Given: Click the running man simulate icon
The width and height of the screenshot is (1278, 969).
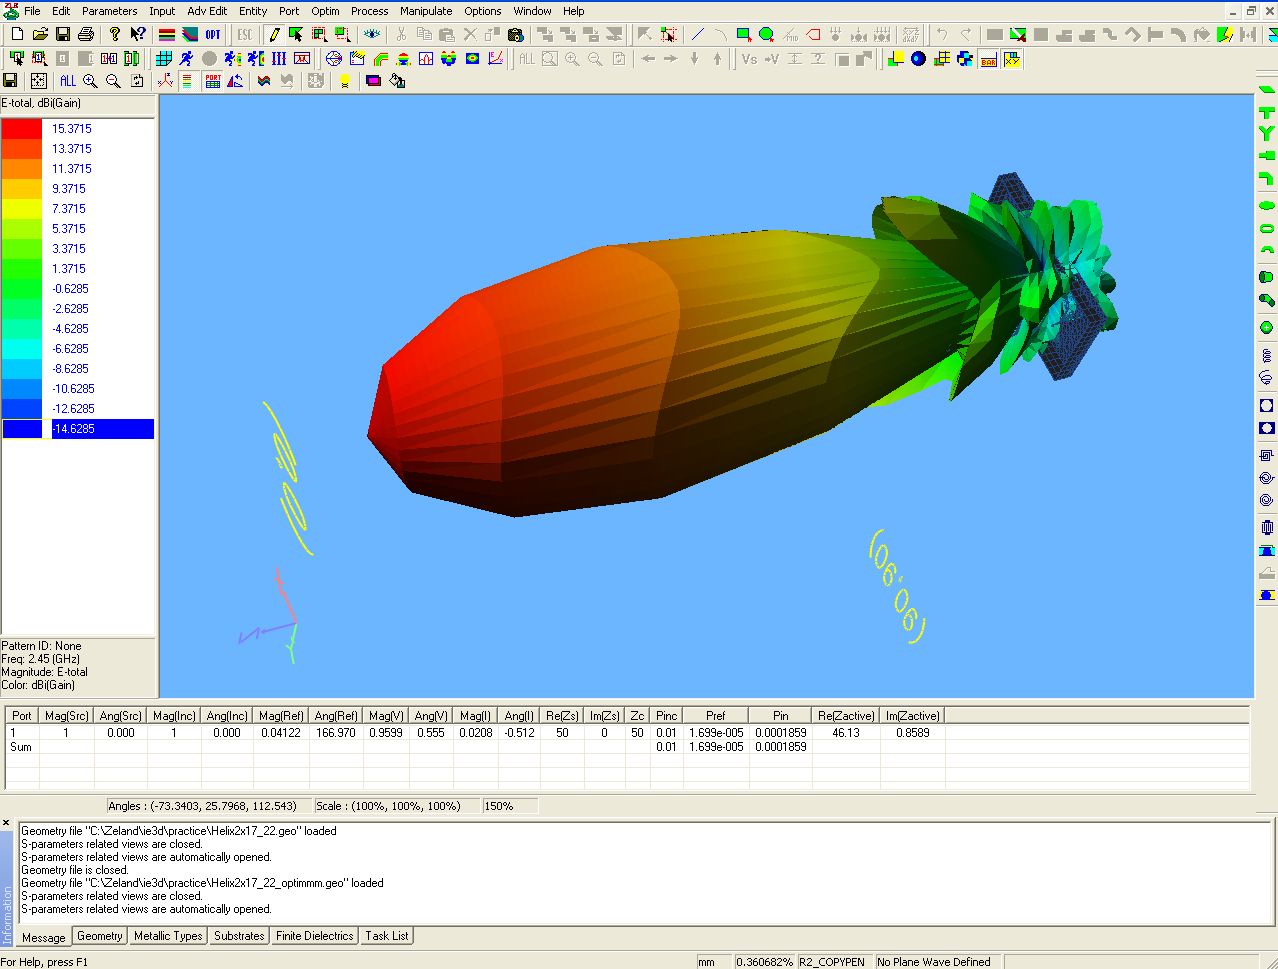Looking at the screenshot, I should (x=186, y=59).
